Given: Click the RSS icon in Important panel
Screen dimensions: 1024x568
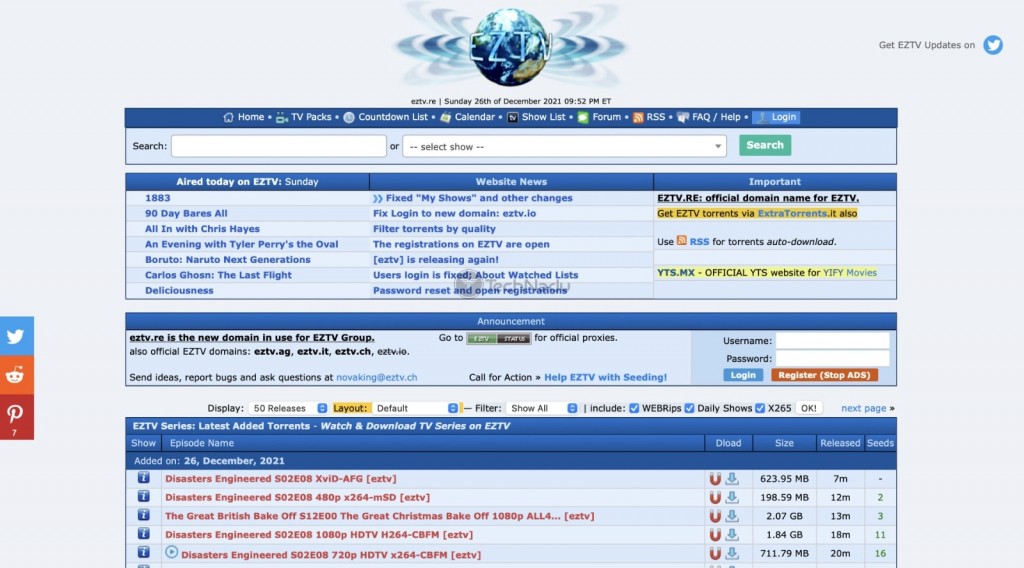Looking at the screenshot, I should [682, 241].
